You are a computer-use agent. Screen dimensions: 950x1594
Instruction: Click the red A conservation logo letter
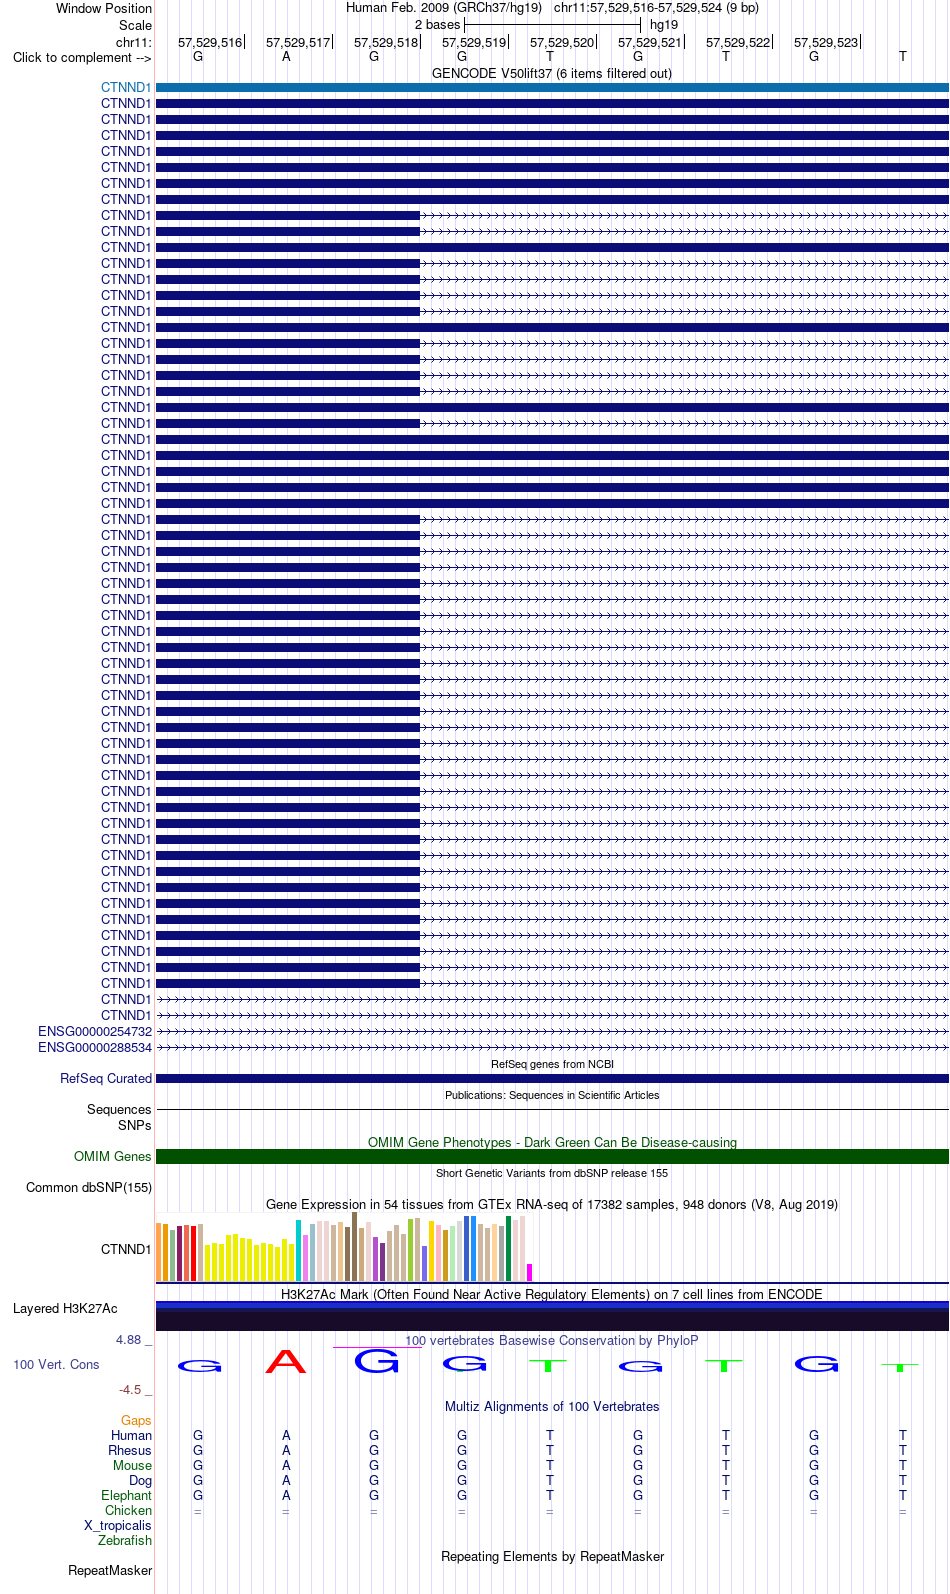(286, 1361)
